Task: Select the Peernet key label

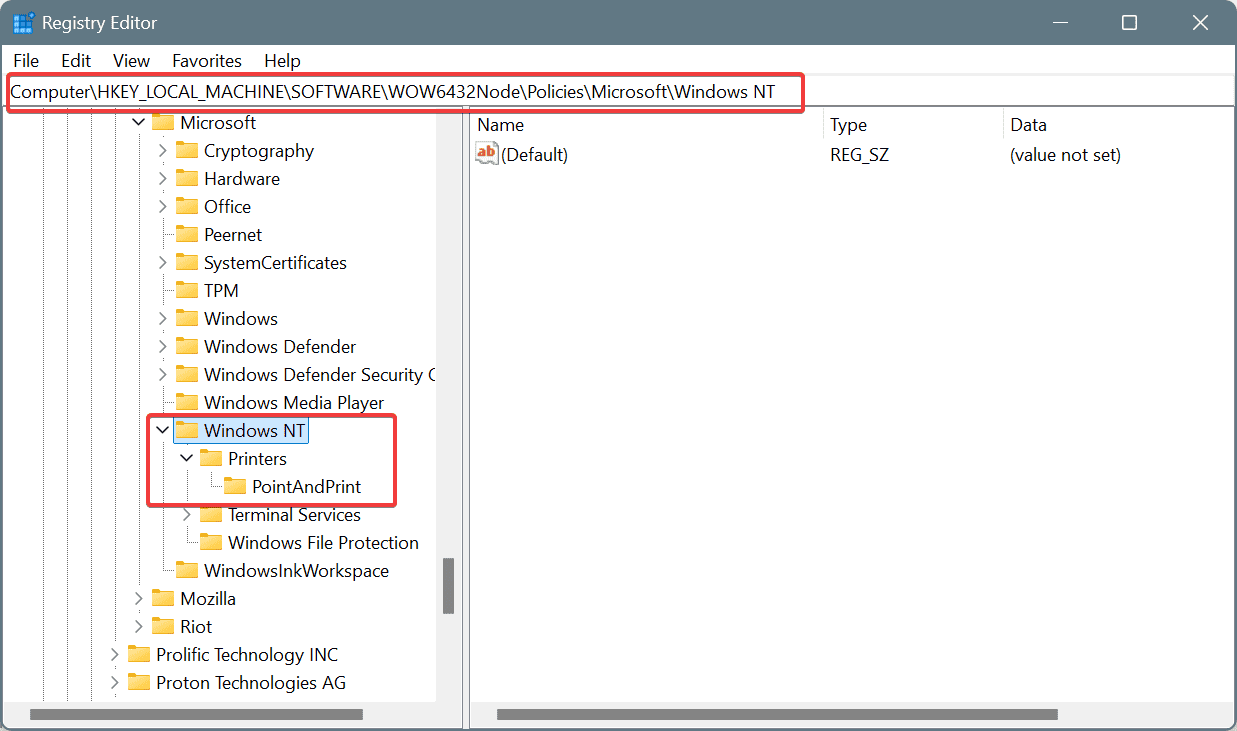Action: click(x=233, y=235)
